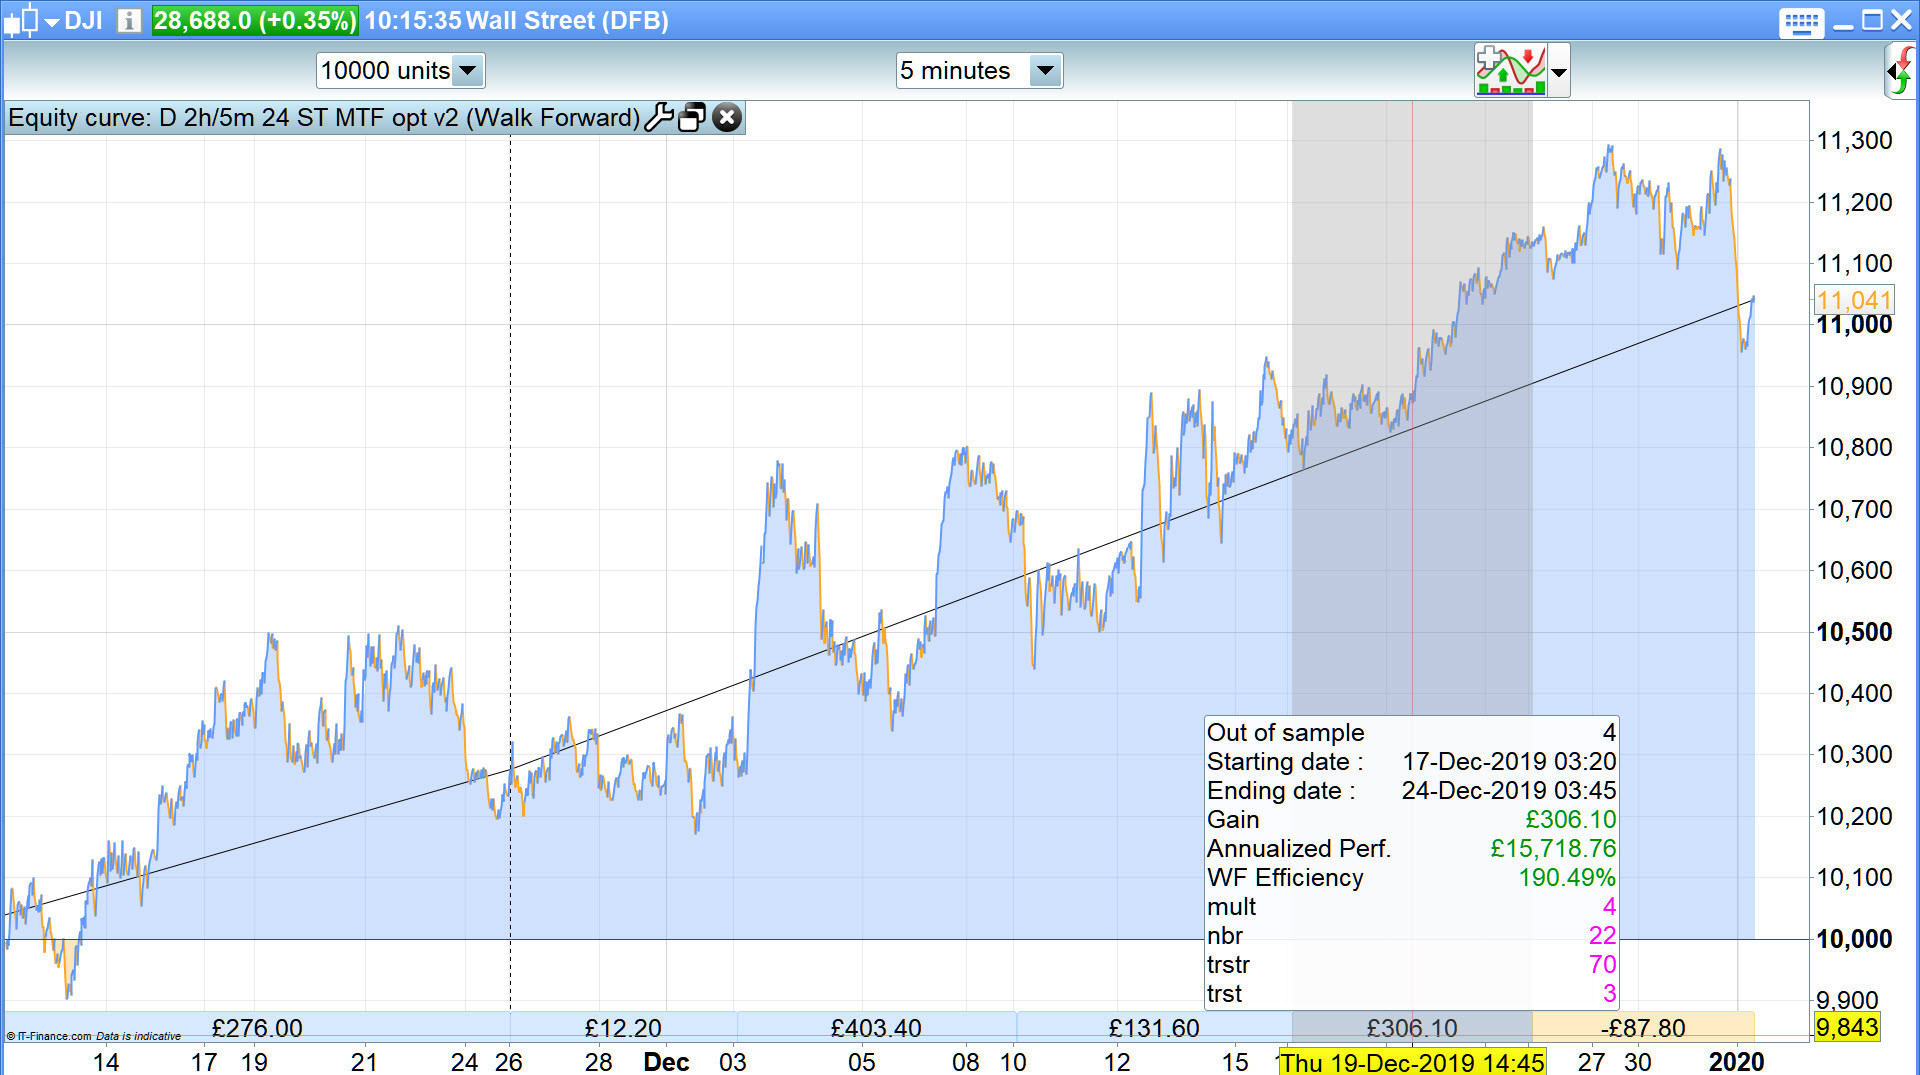Click the Gain value £306.10 in info box
The width and height of the screenshot is (1920, 1075).
[1570, 820]
